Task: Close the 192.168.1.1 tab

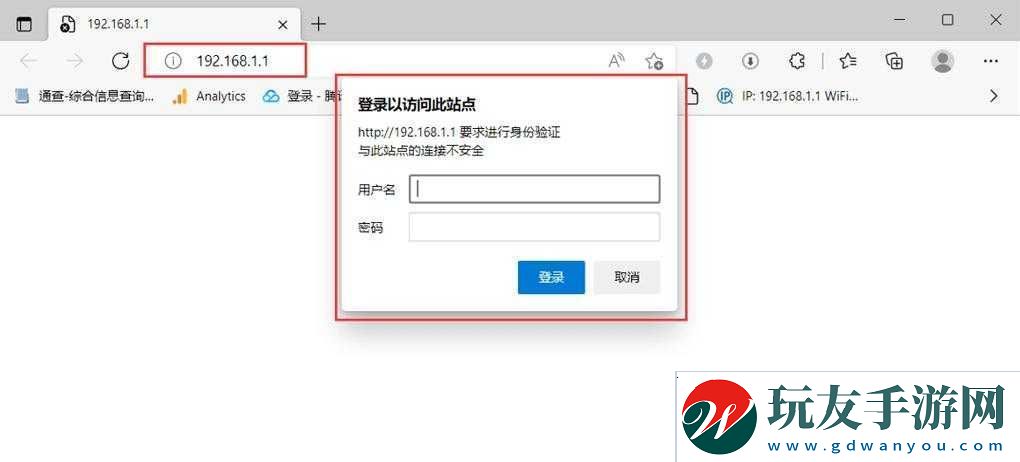Action: point(283,25)
